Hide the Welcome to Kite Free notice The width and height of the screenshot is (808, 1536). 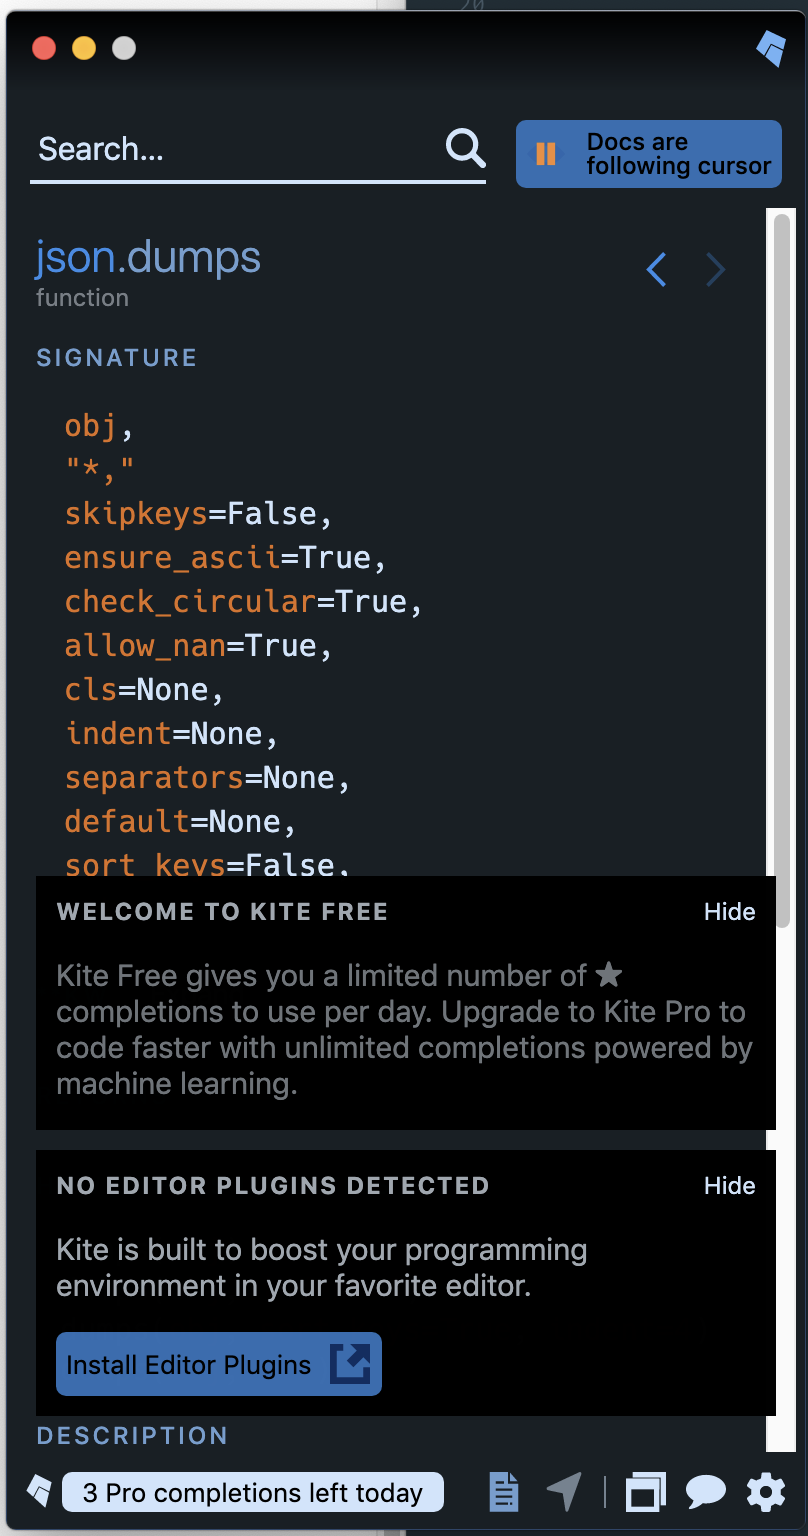click(729, 911)
